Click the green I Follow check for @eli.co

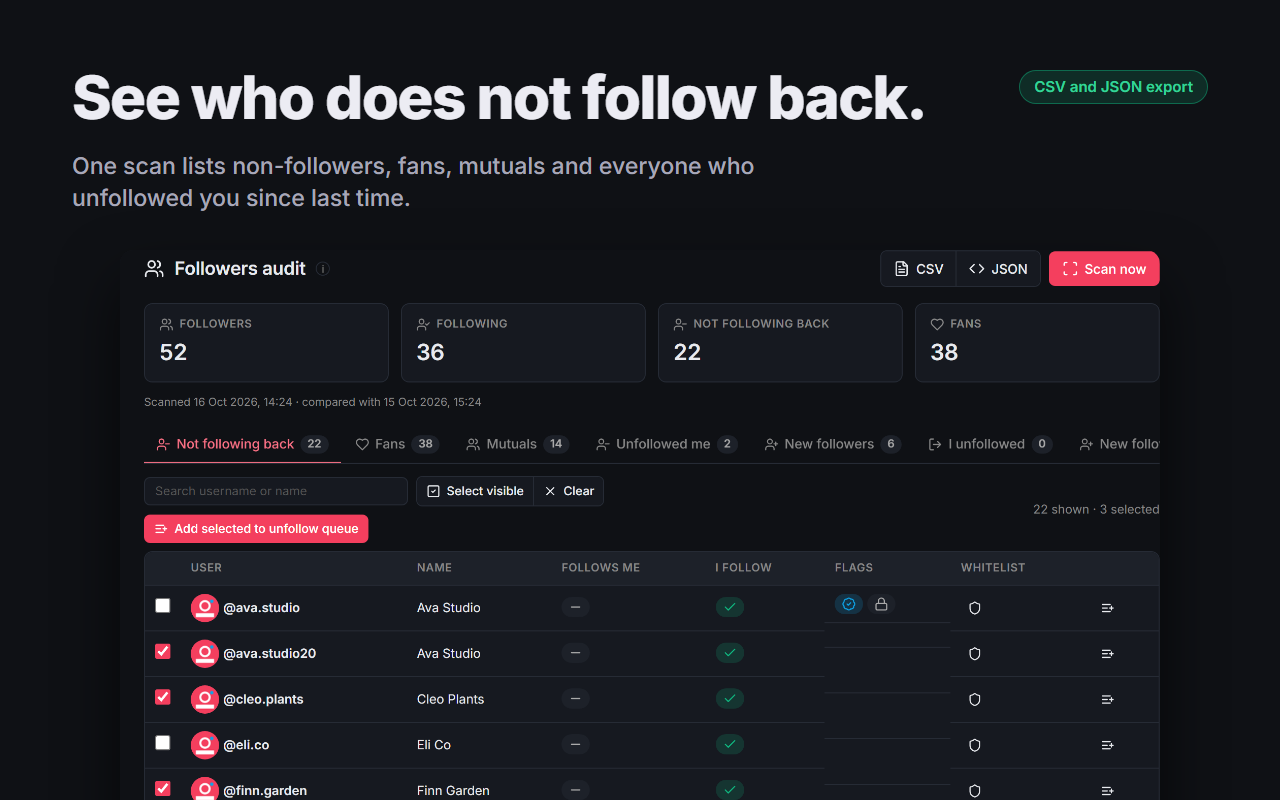[x=730, y=745]
